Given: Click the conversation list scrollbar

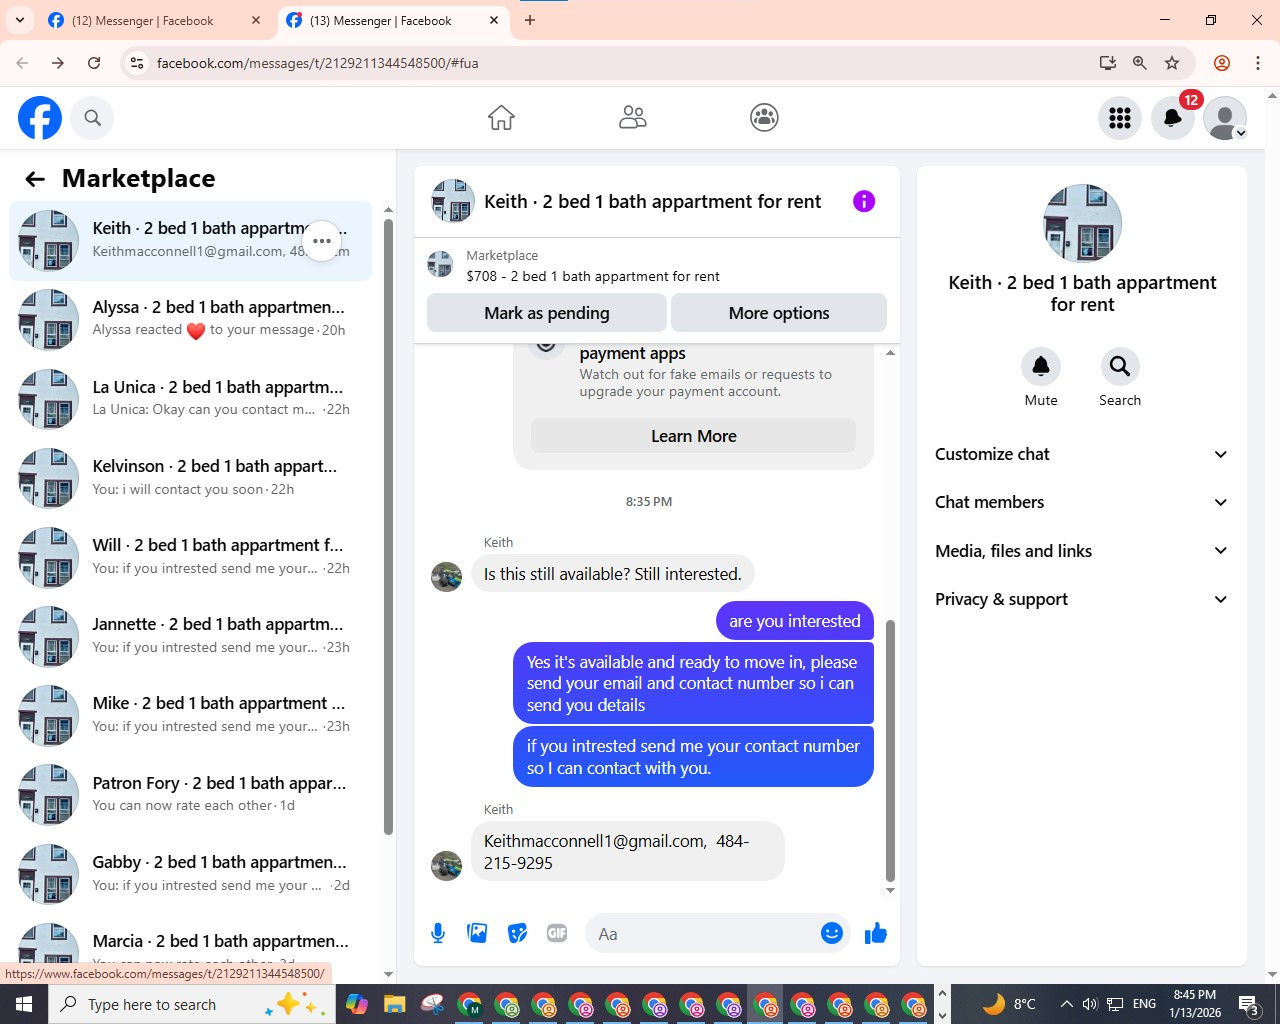Looking at the screenshot, I should click(x=389, y=525).
